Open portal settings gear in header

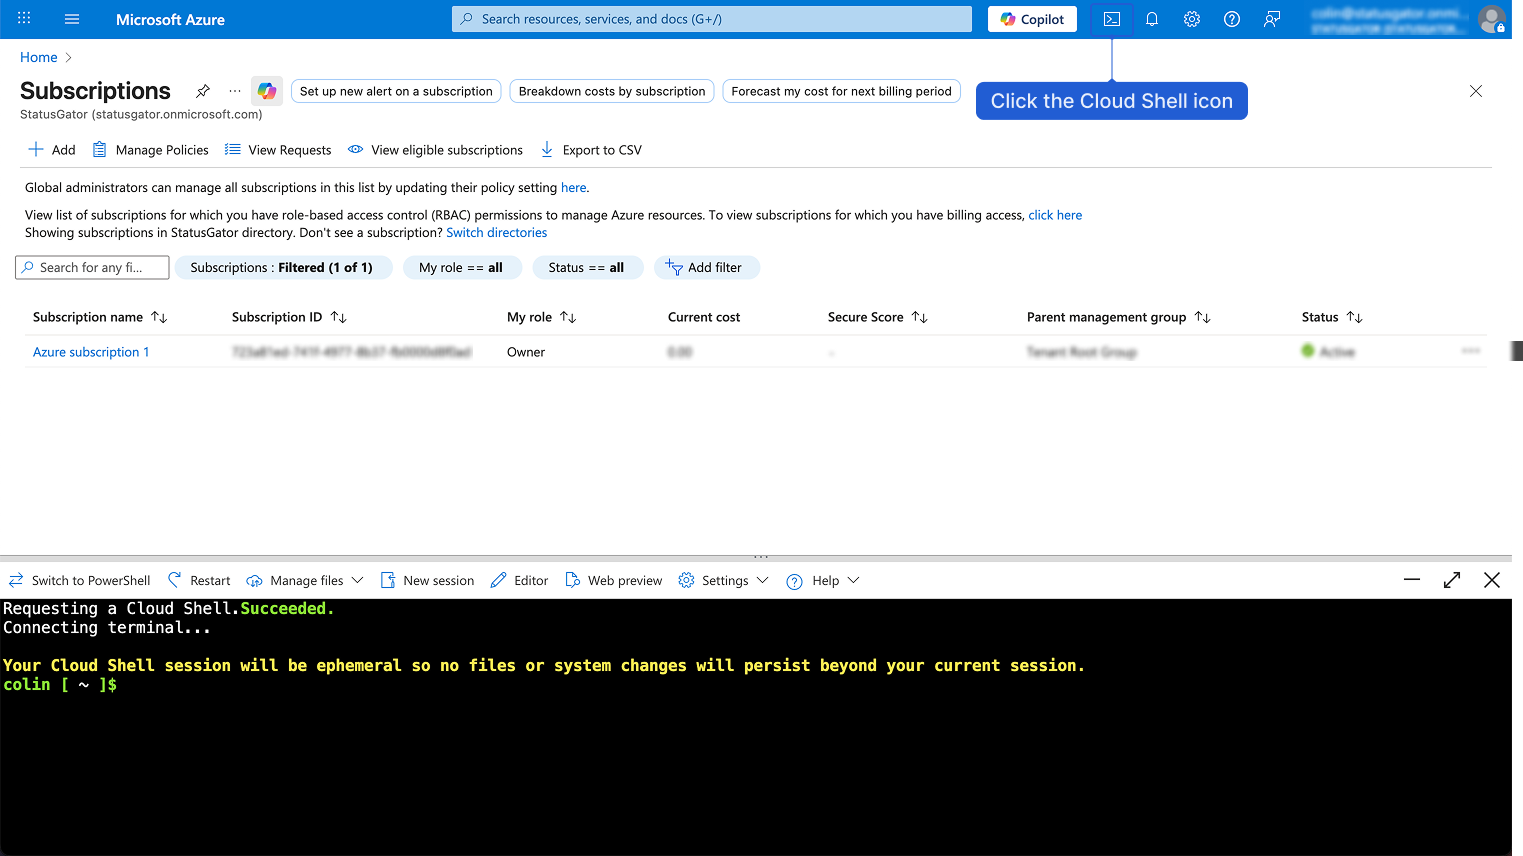pos(1192,19)
